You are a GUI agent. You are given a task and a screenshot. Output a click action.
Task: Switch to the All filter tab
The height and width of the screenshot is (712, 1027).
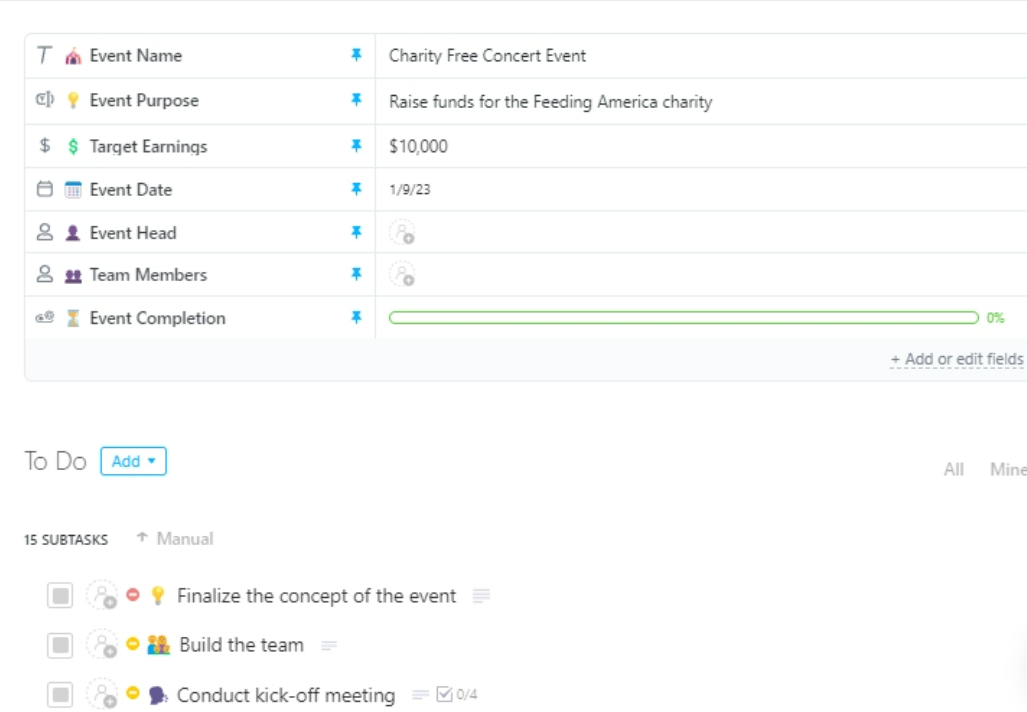954,469
